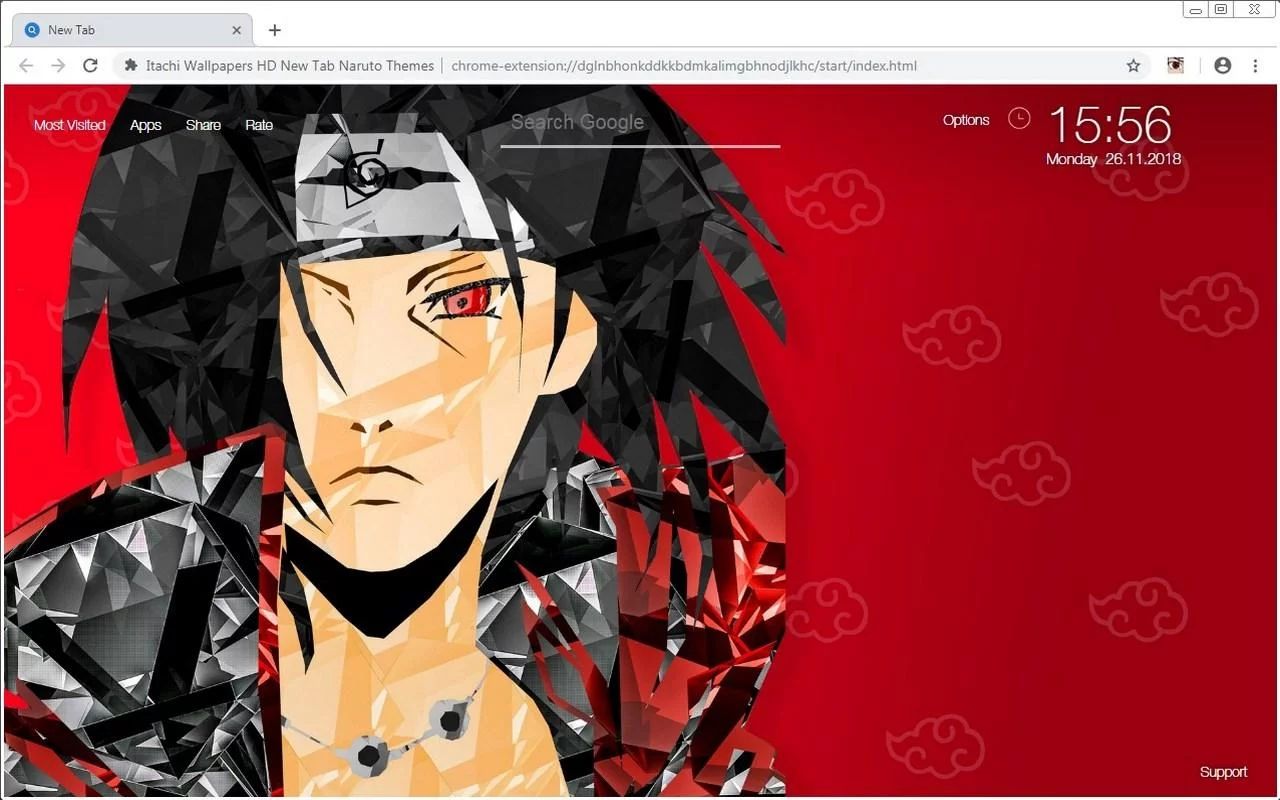Click the Itachi Wallpapers HD New Tab title text

click(290, 66)
